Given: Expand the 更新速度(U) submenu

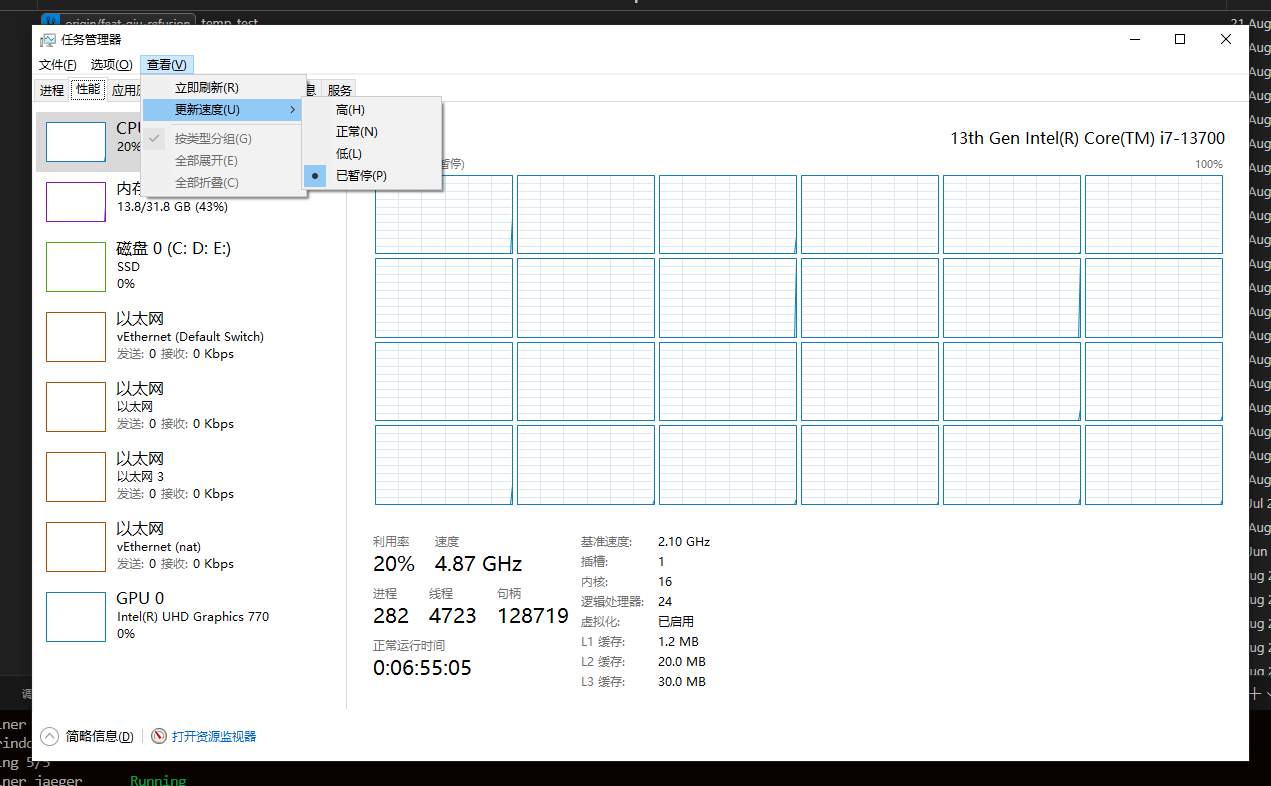Looking at the screenshot, I should 224,110.
